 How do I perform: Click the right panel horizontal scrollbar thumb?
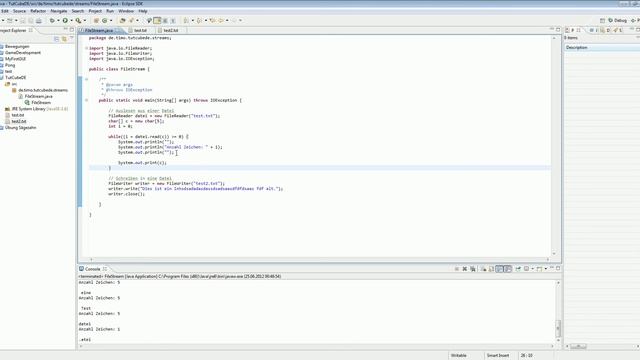point(578,346)
